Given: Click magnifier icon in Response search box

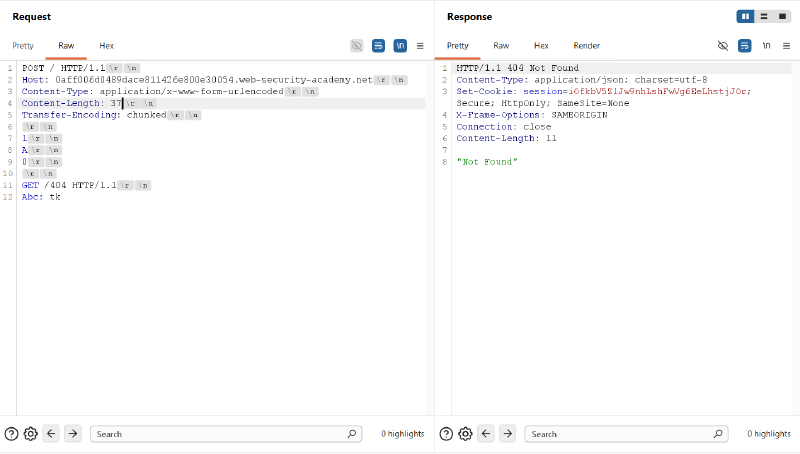Looking at the screenshot, I should [x=718, y=434].
